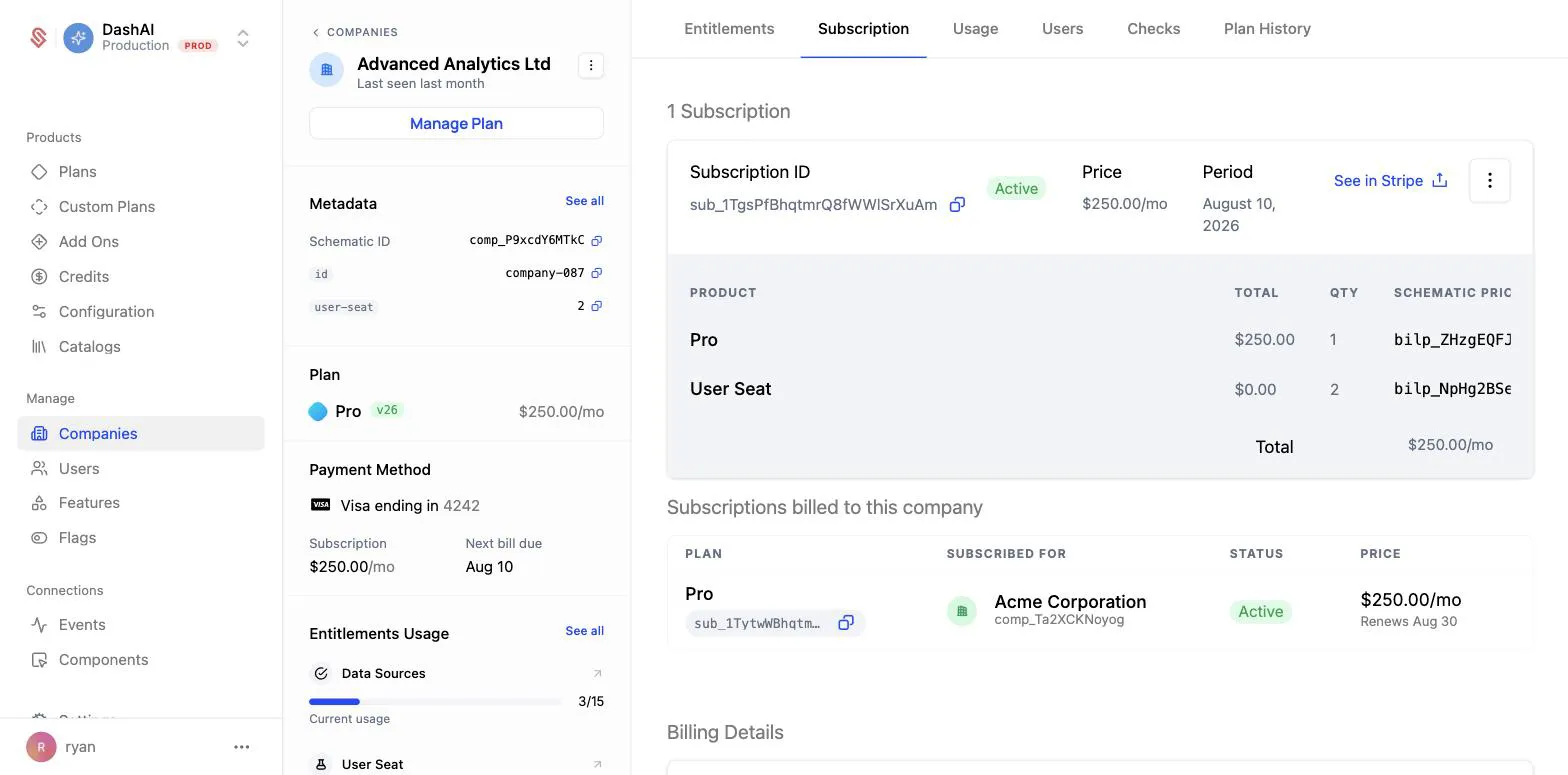Click the PROD environment badge
1568x775 pixels.
tap(198, 46)
